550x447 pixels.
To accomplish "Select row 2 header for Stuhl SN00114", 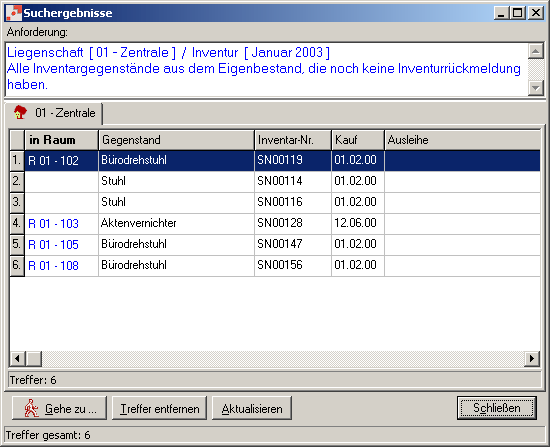I will [17, 181].
